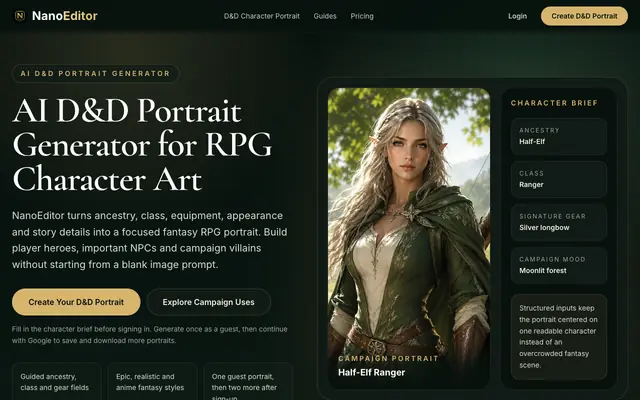Click the Guided ancestry, class and gear card
Viewport: 640px width, 400px height.
coord(57,382)
